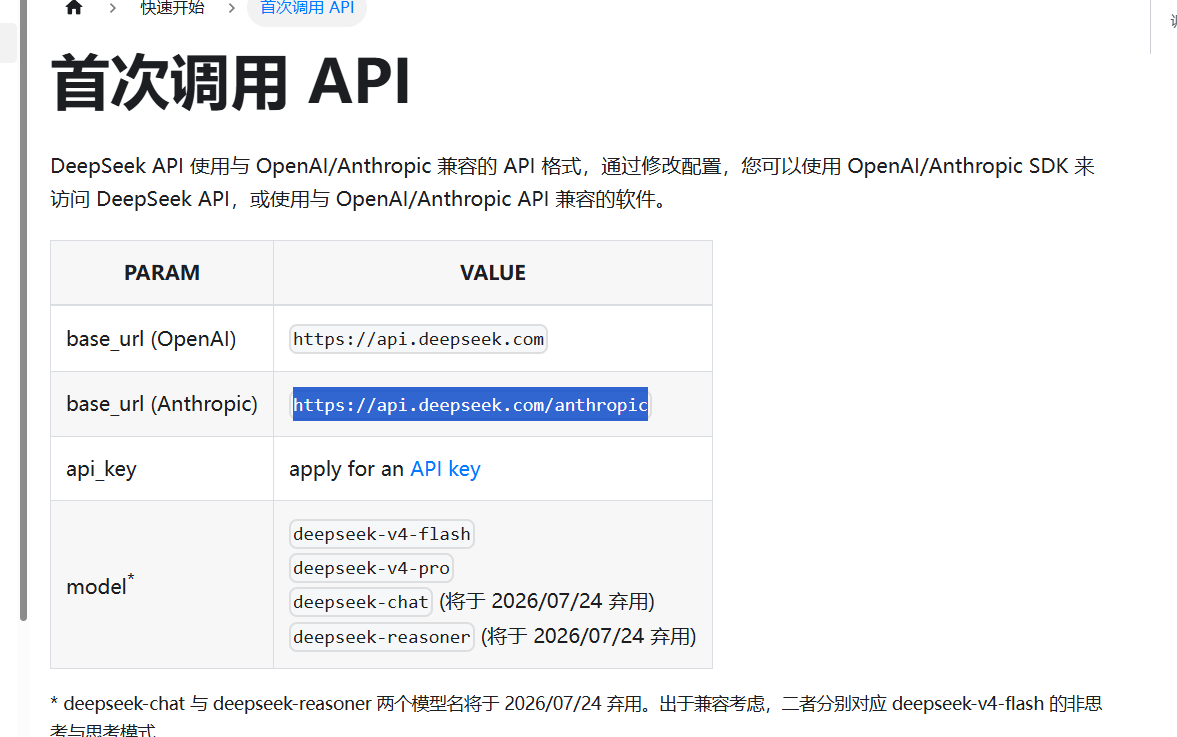Screen dimensions: 1177x737
Task: Open the API key link
Action: (445, 469)
